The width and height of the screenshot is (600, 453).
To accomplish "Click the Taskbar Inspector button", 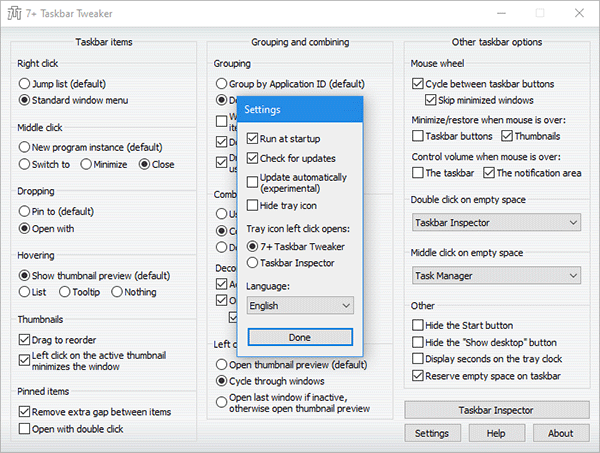I will click(x=496, y=410).
